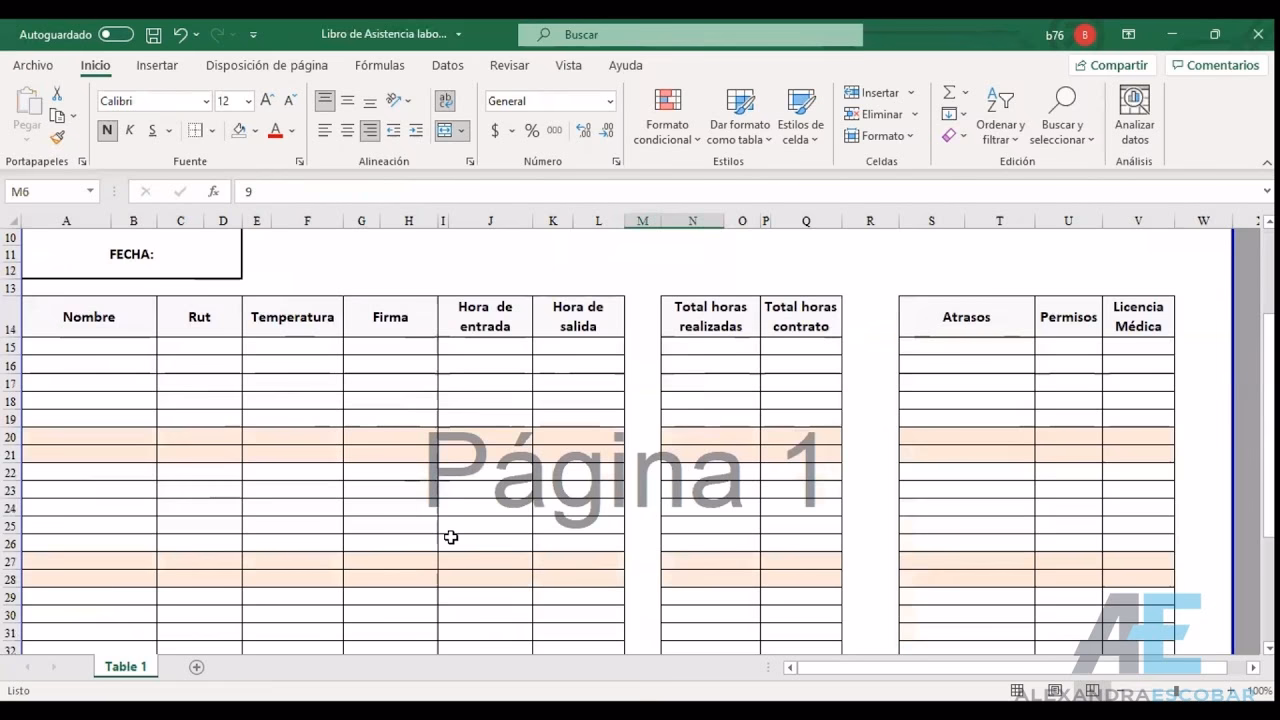Click the AutoSum sigma icon
The height and width of the screenshot is (720, 1280).
(x=949, y=93)
